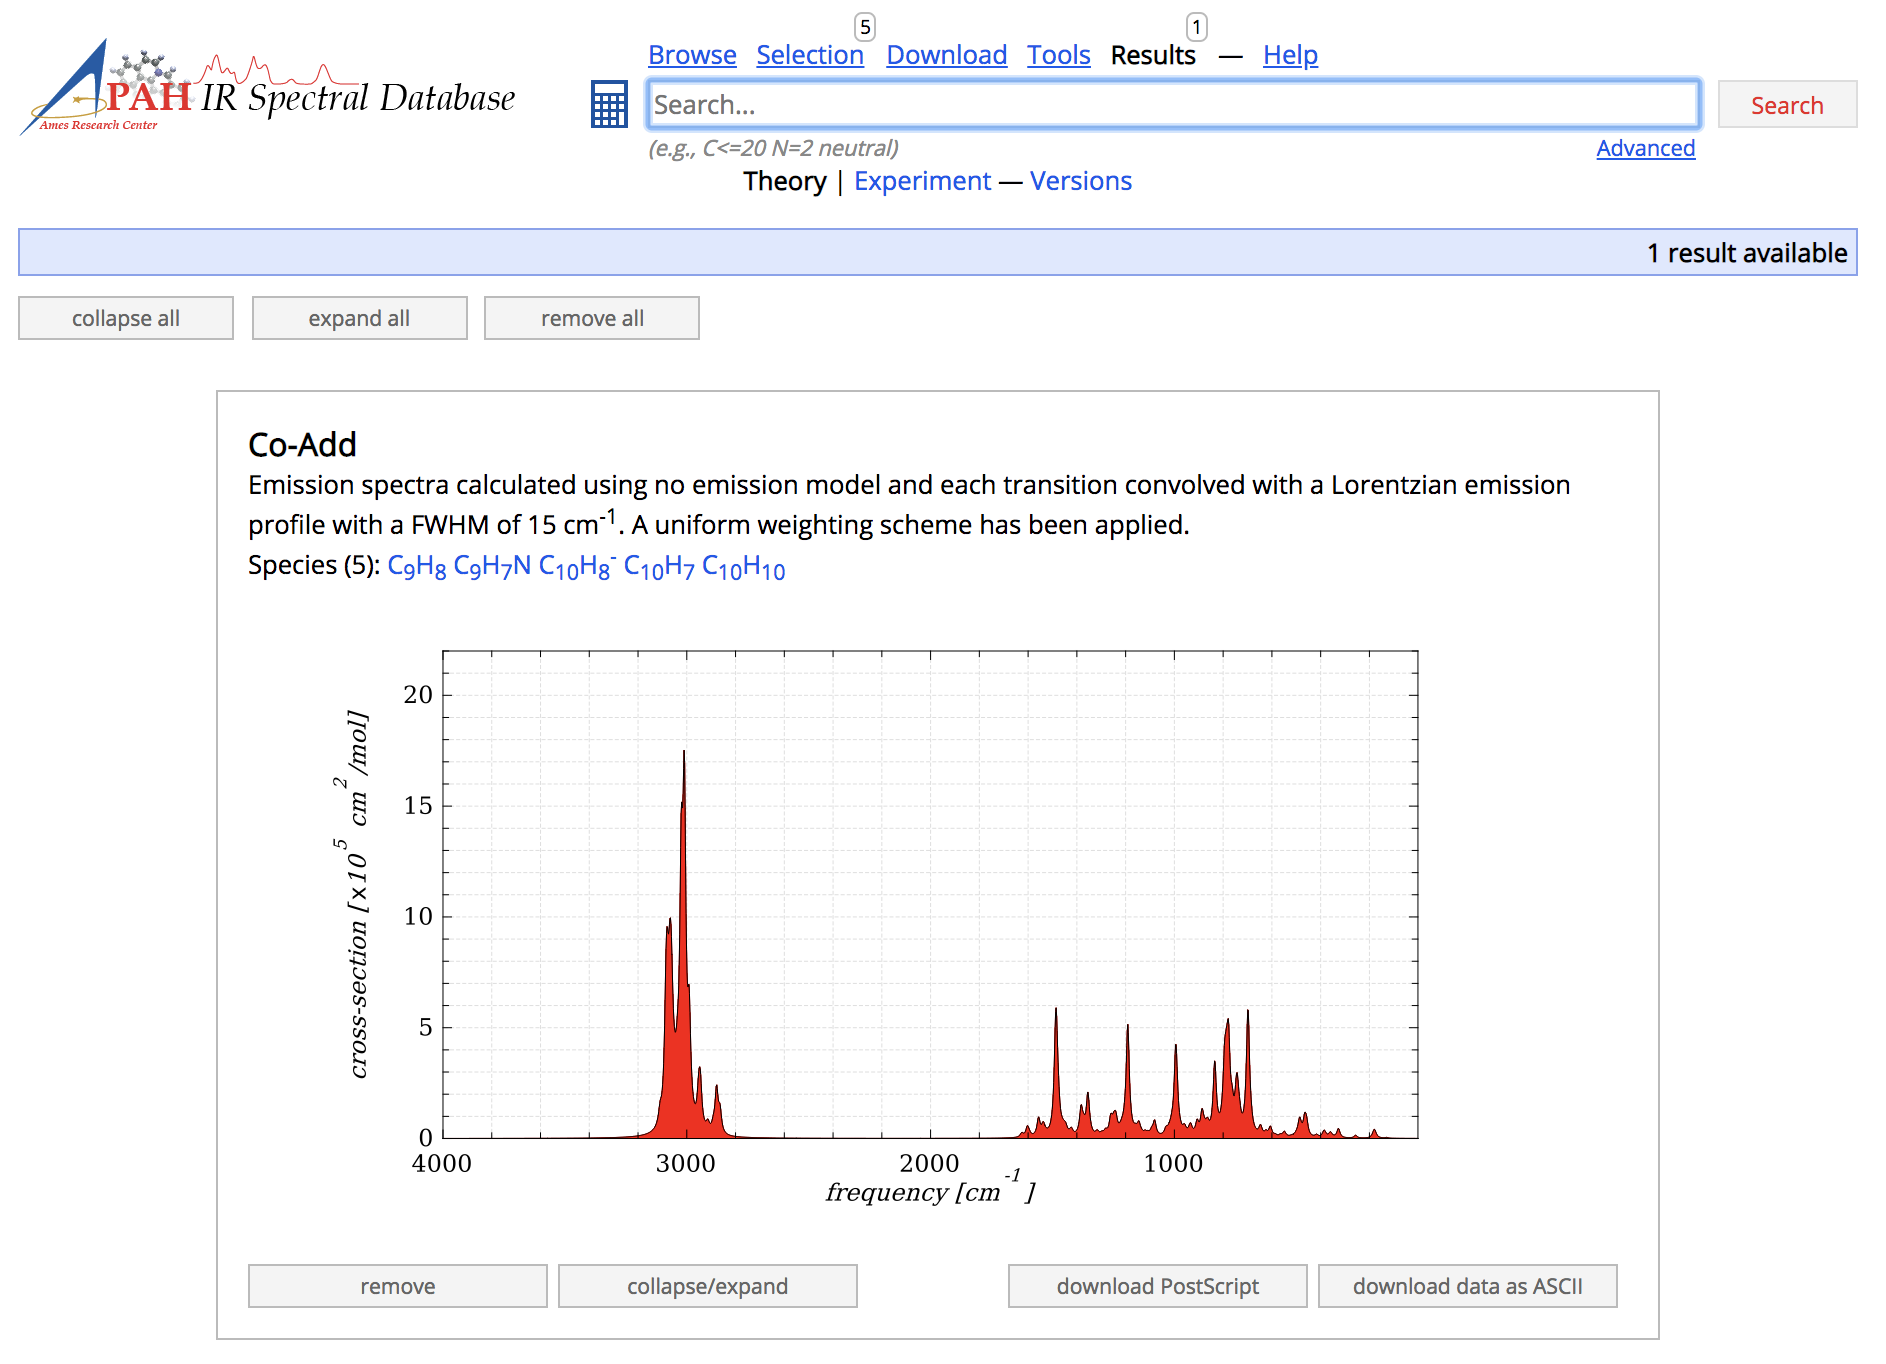
Task: Go to the Download page
Action: (946, 55)
